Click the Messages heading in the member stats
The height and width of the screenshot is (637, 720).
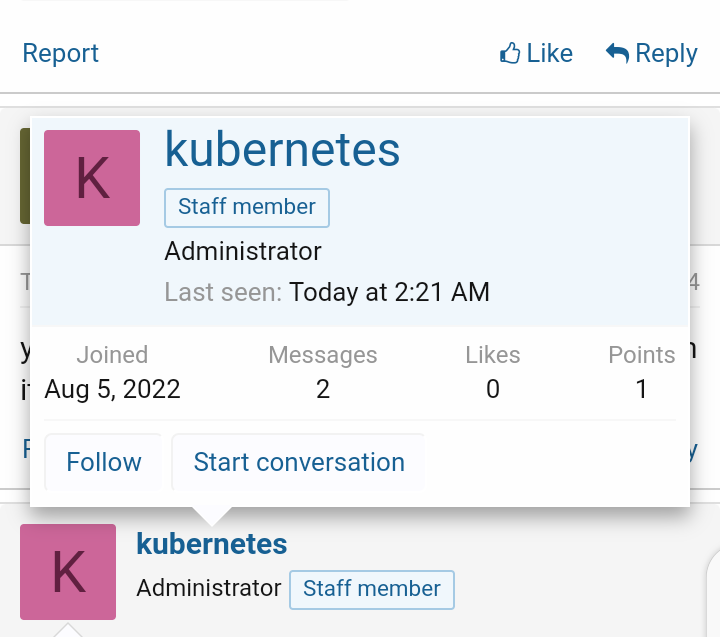pyautogui.click(x=323, y=355)
